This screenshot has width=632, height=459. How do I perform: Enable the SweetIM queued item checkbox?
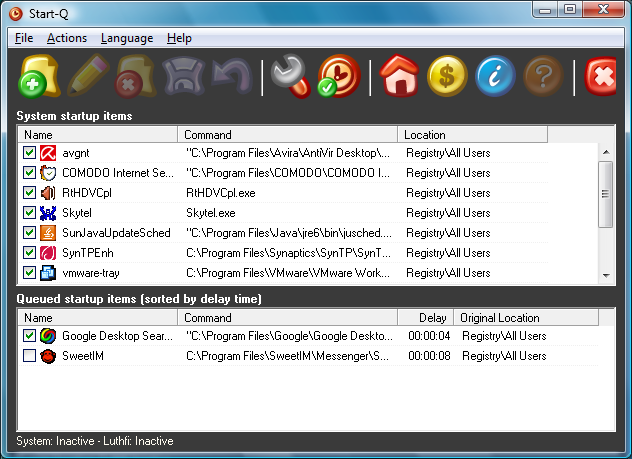click(29, 356)
